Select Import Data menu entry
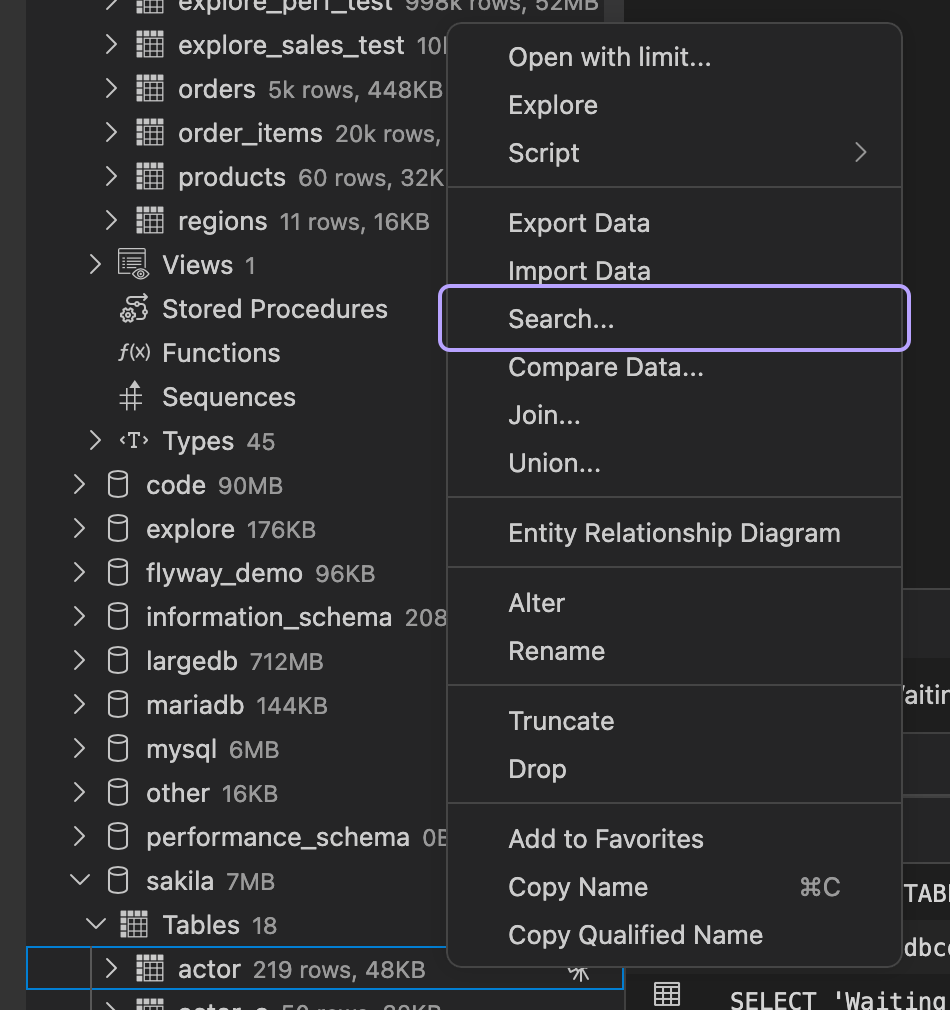The image size is (950, 1010). click(x=674, y=271)
